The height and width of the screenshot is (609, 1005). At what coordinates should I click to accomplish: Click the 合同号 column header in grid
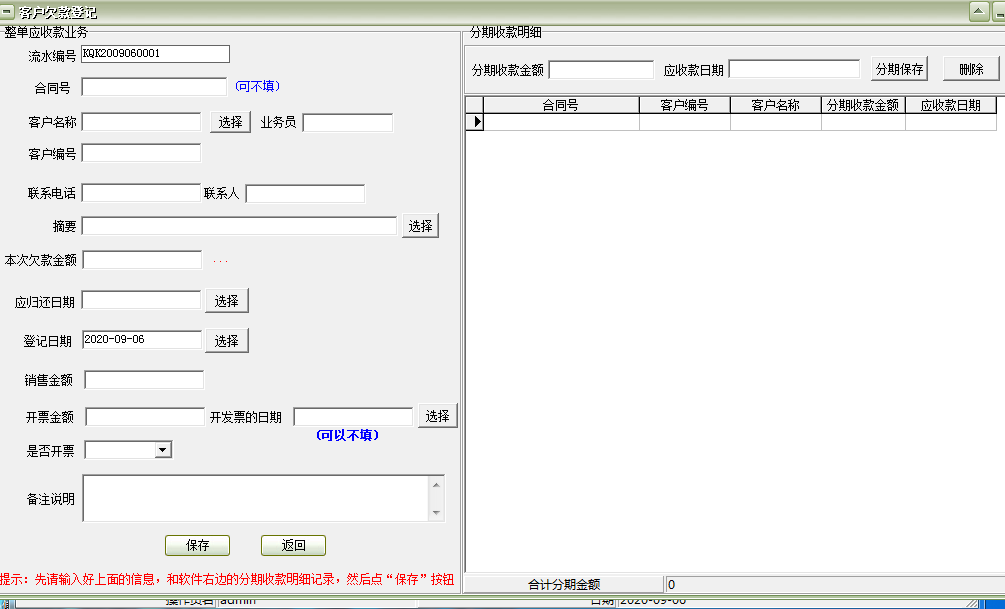(x=561, y=105)
